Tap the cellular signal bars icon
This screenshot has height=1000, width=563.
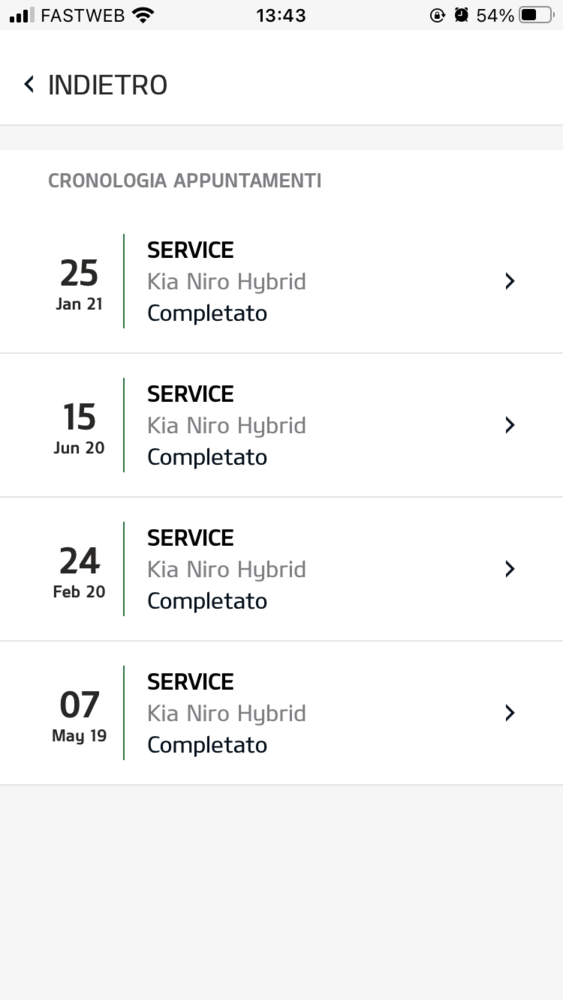[x=22, y=15]
